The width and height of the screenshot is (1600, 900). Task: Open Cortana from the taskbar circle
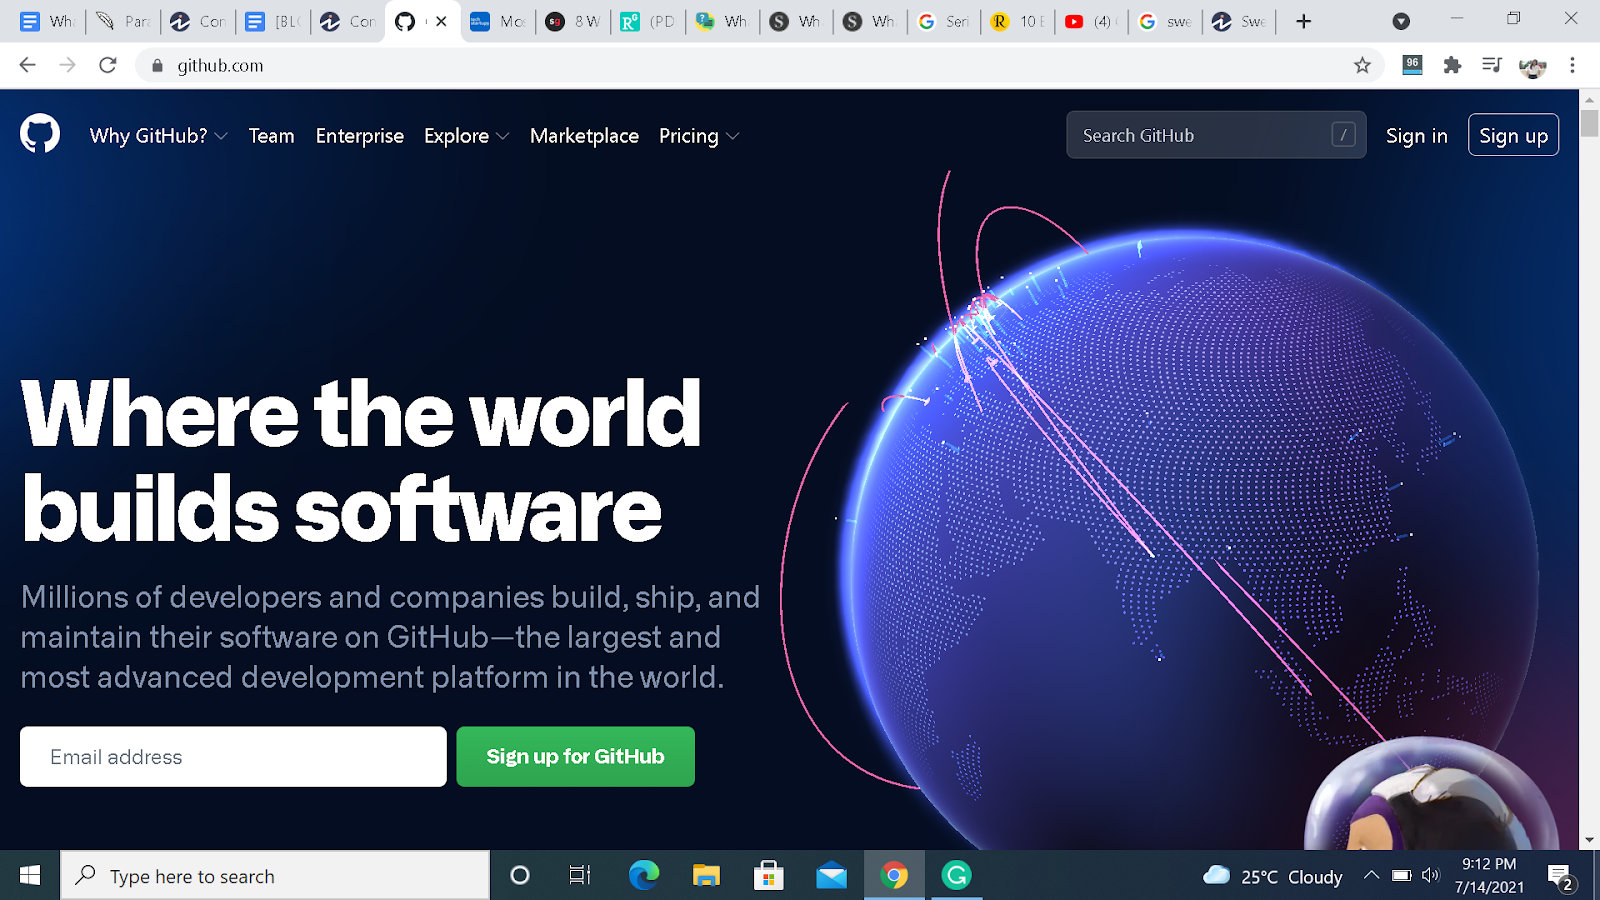pos(519,876)
